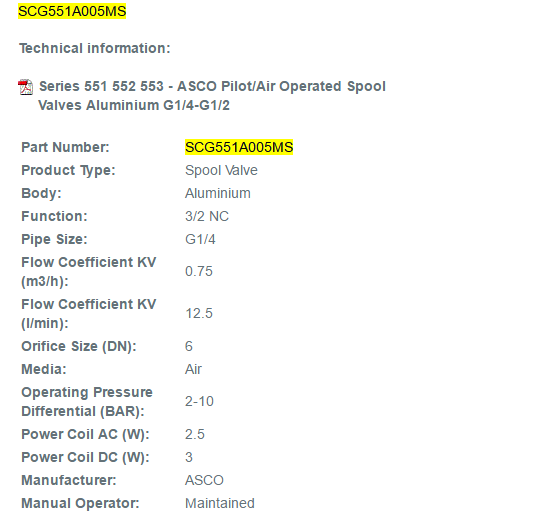Click the ASCO manufacturer value
The image size is (543, 524).
(x=204, y=480)
